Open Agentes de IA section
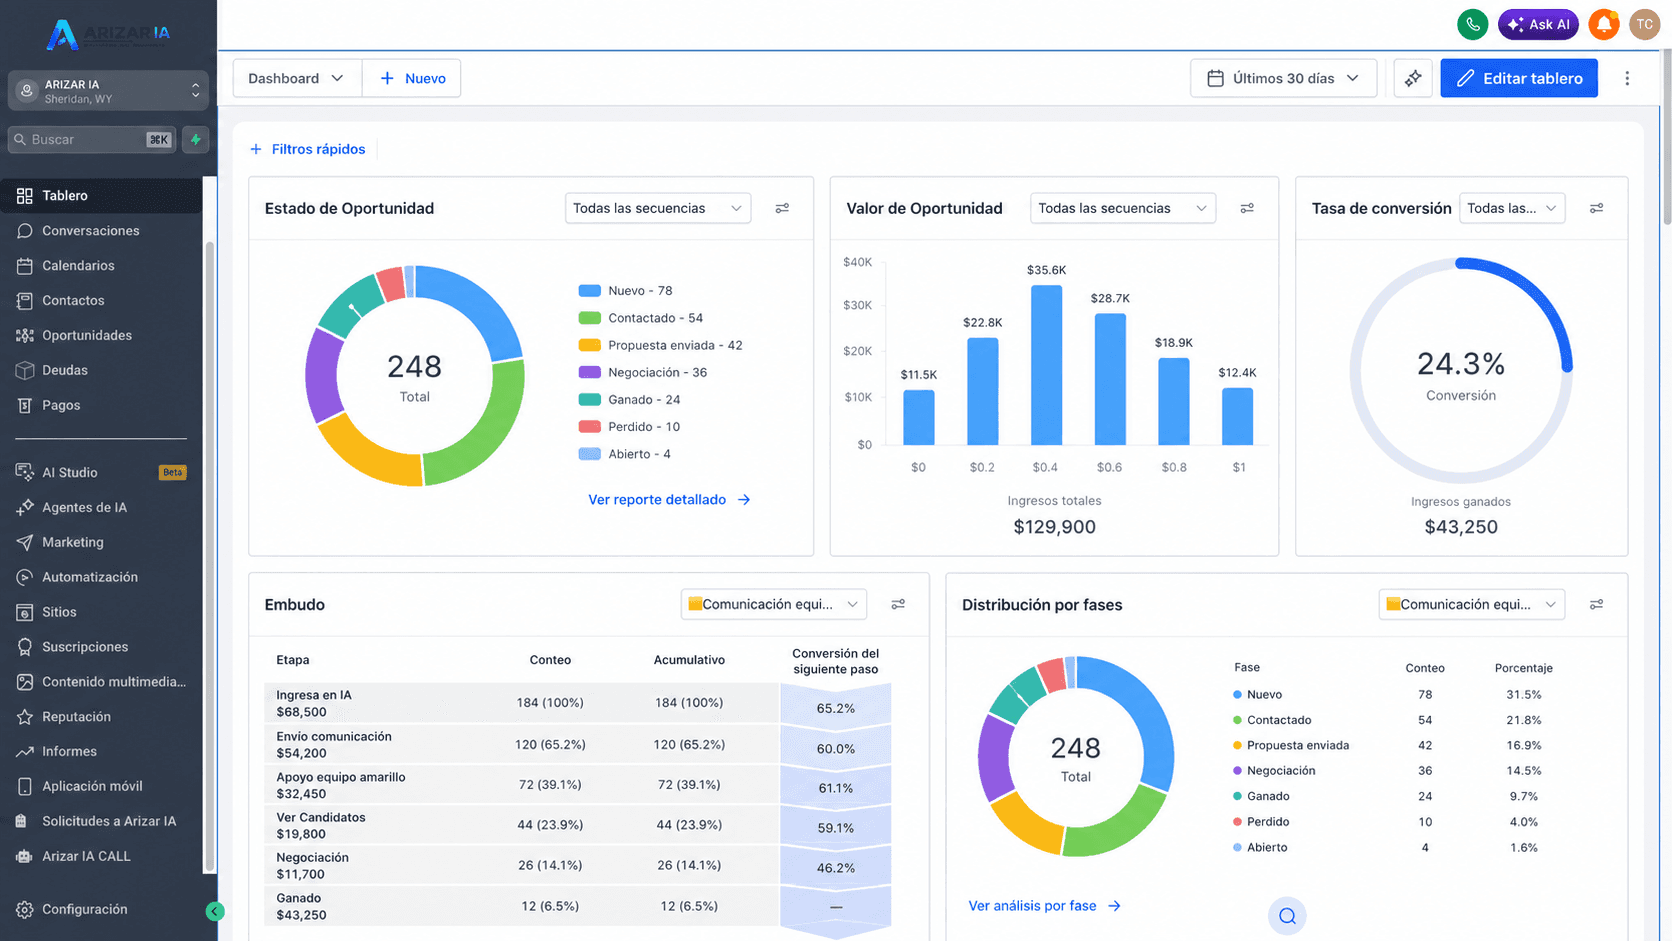Screen dimensions: 1672x941 pyautogui.click(x=102, y=507)
